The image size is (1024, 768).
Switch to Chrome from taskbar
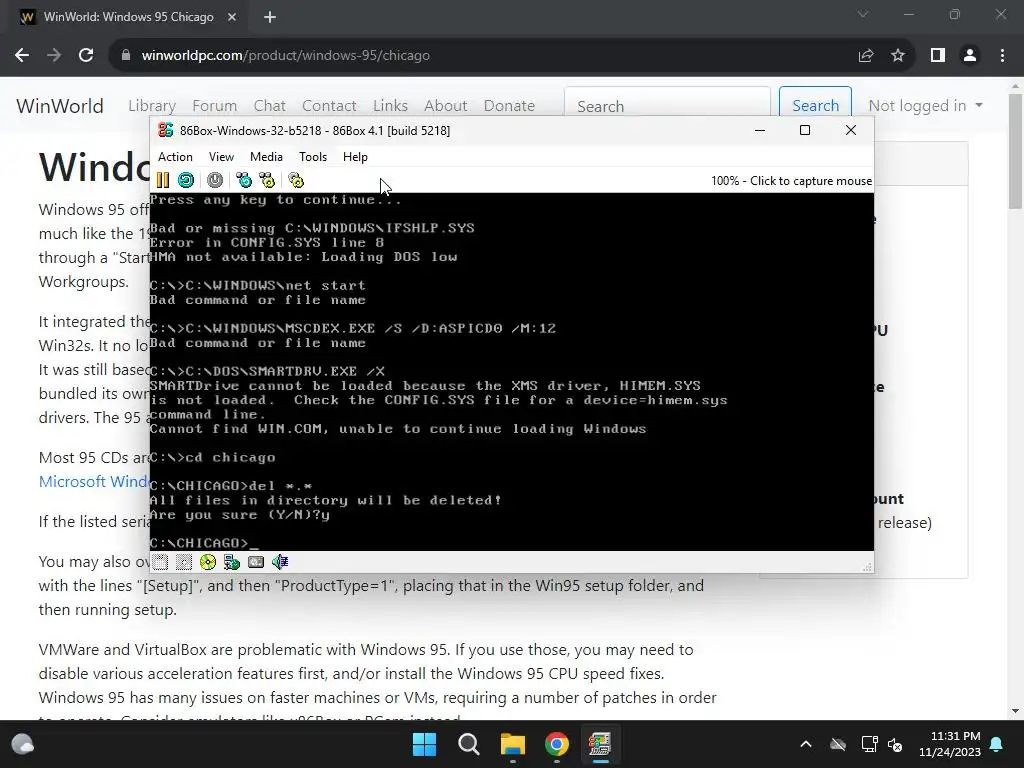click(557, 744)
